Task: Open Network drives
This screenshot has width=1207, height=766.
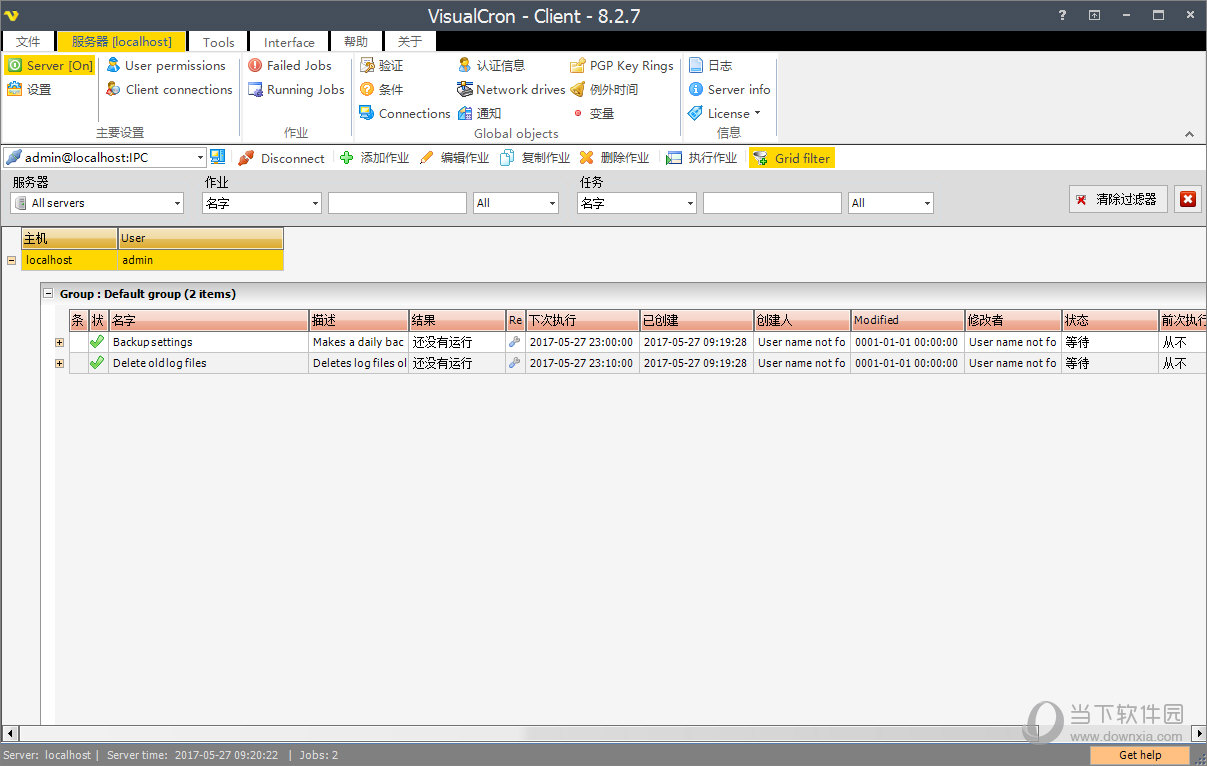Action: (511, 90)
